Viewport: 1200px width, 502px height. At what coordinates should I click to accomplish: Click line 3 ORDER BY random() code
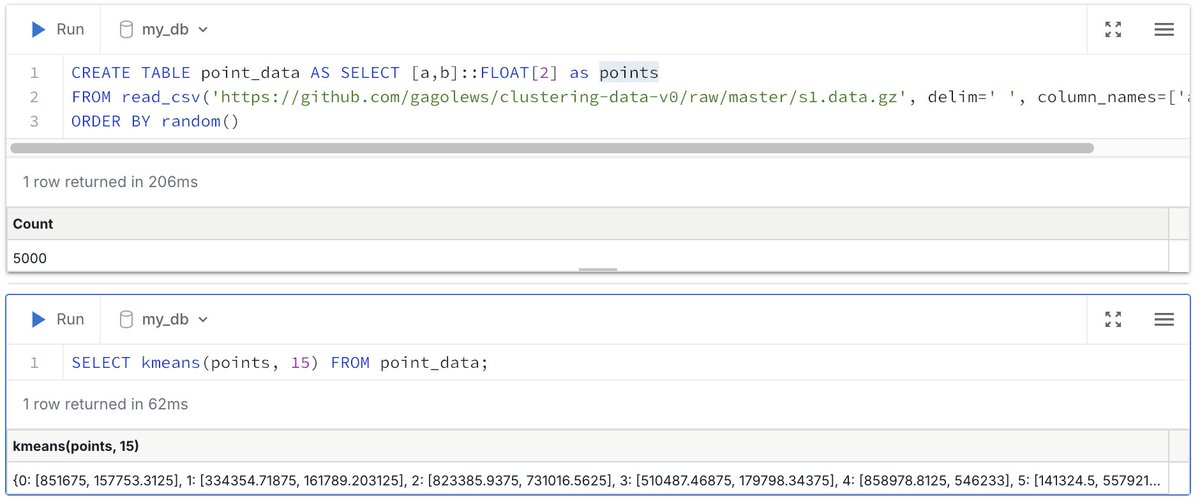tap(155, 121)
